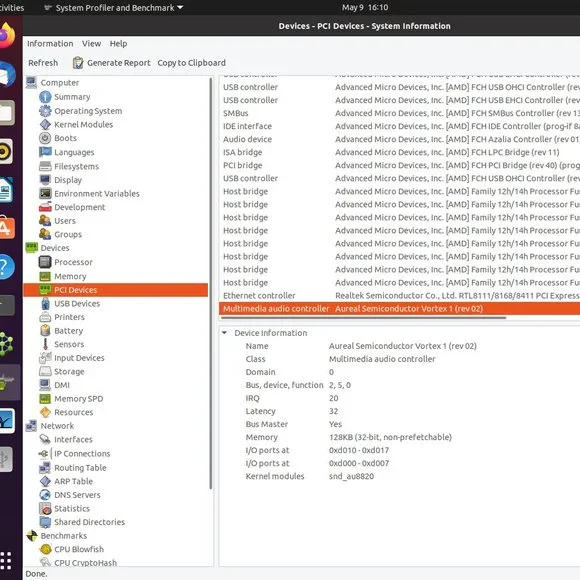Select the Audio device row

click(399, 139)
